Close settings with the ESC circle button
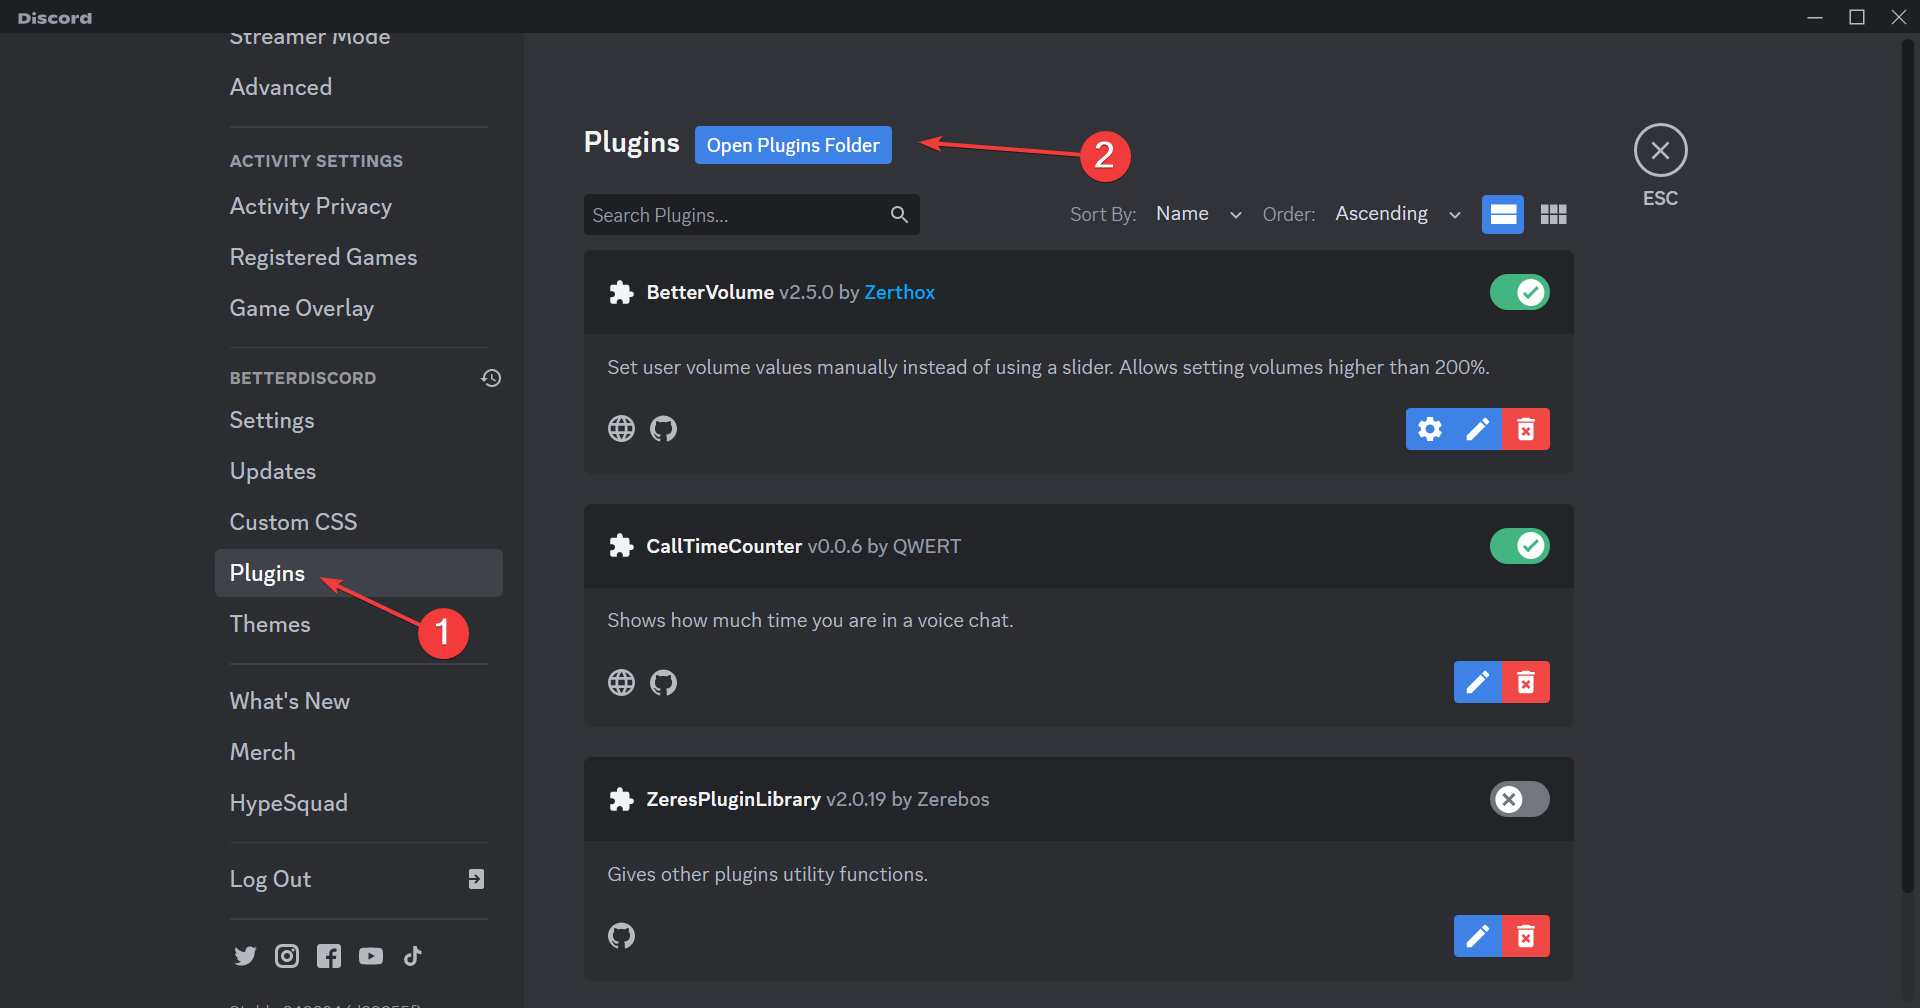Viewport: 1920px width, 1008px height. point(1660,150)
